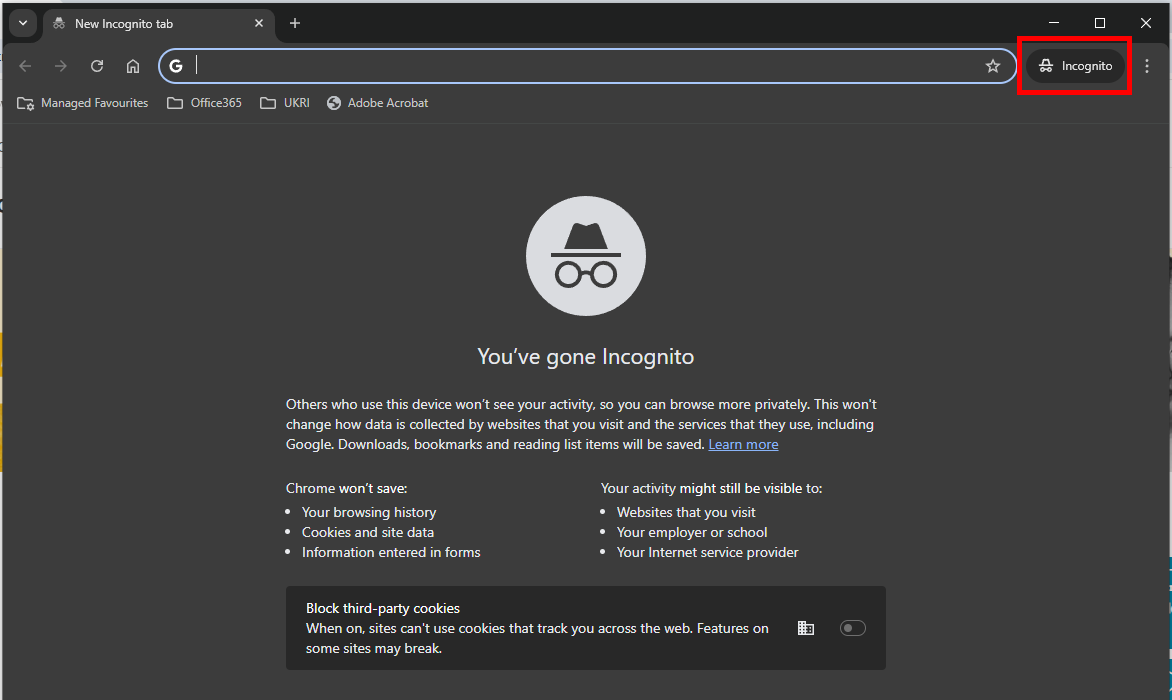This screenshot has width=1172, height=700.
Task: Open Managed Favourites bookmark folder
Action: coord(82,103)
